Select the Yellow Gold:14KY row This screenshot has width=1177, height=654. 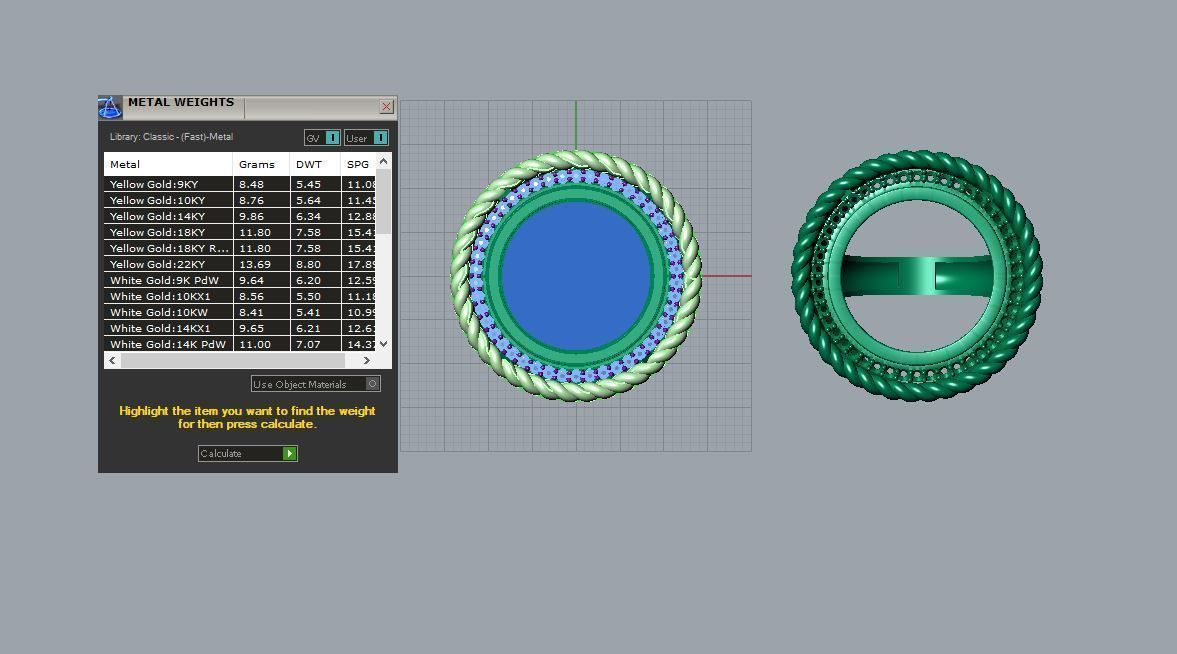[240, 216]
